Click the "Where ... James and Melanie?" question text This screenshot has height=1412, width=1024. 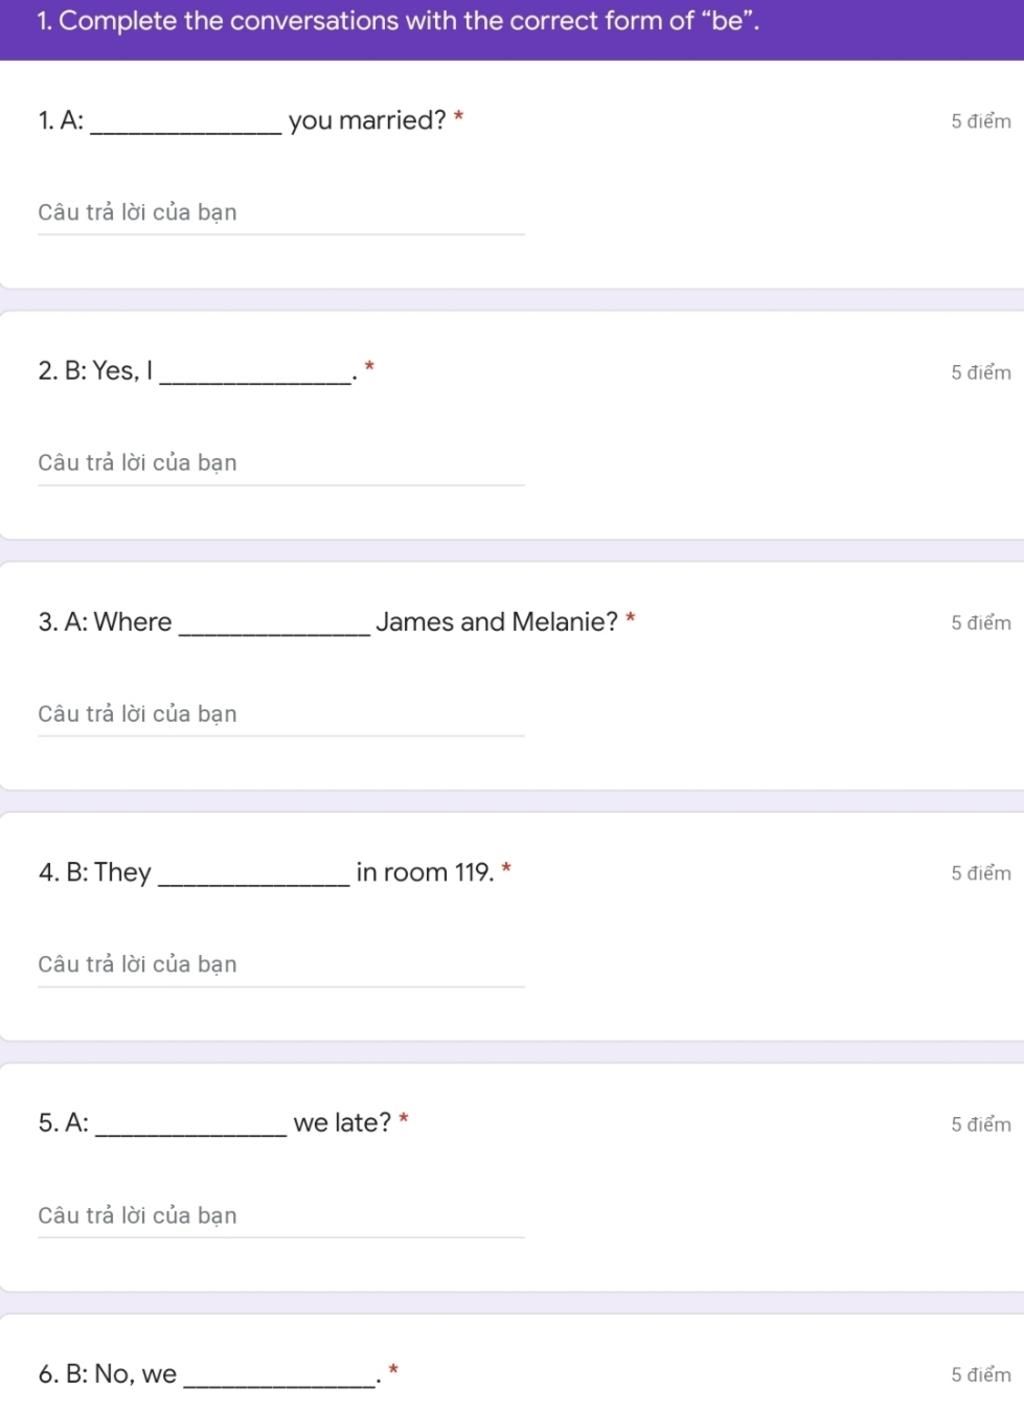pyautogui.click(x=328, y=622)
